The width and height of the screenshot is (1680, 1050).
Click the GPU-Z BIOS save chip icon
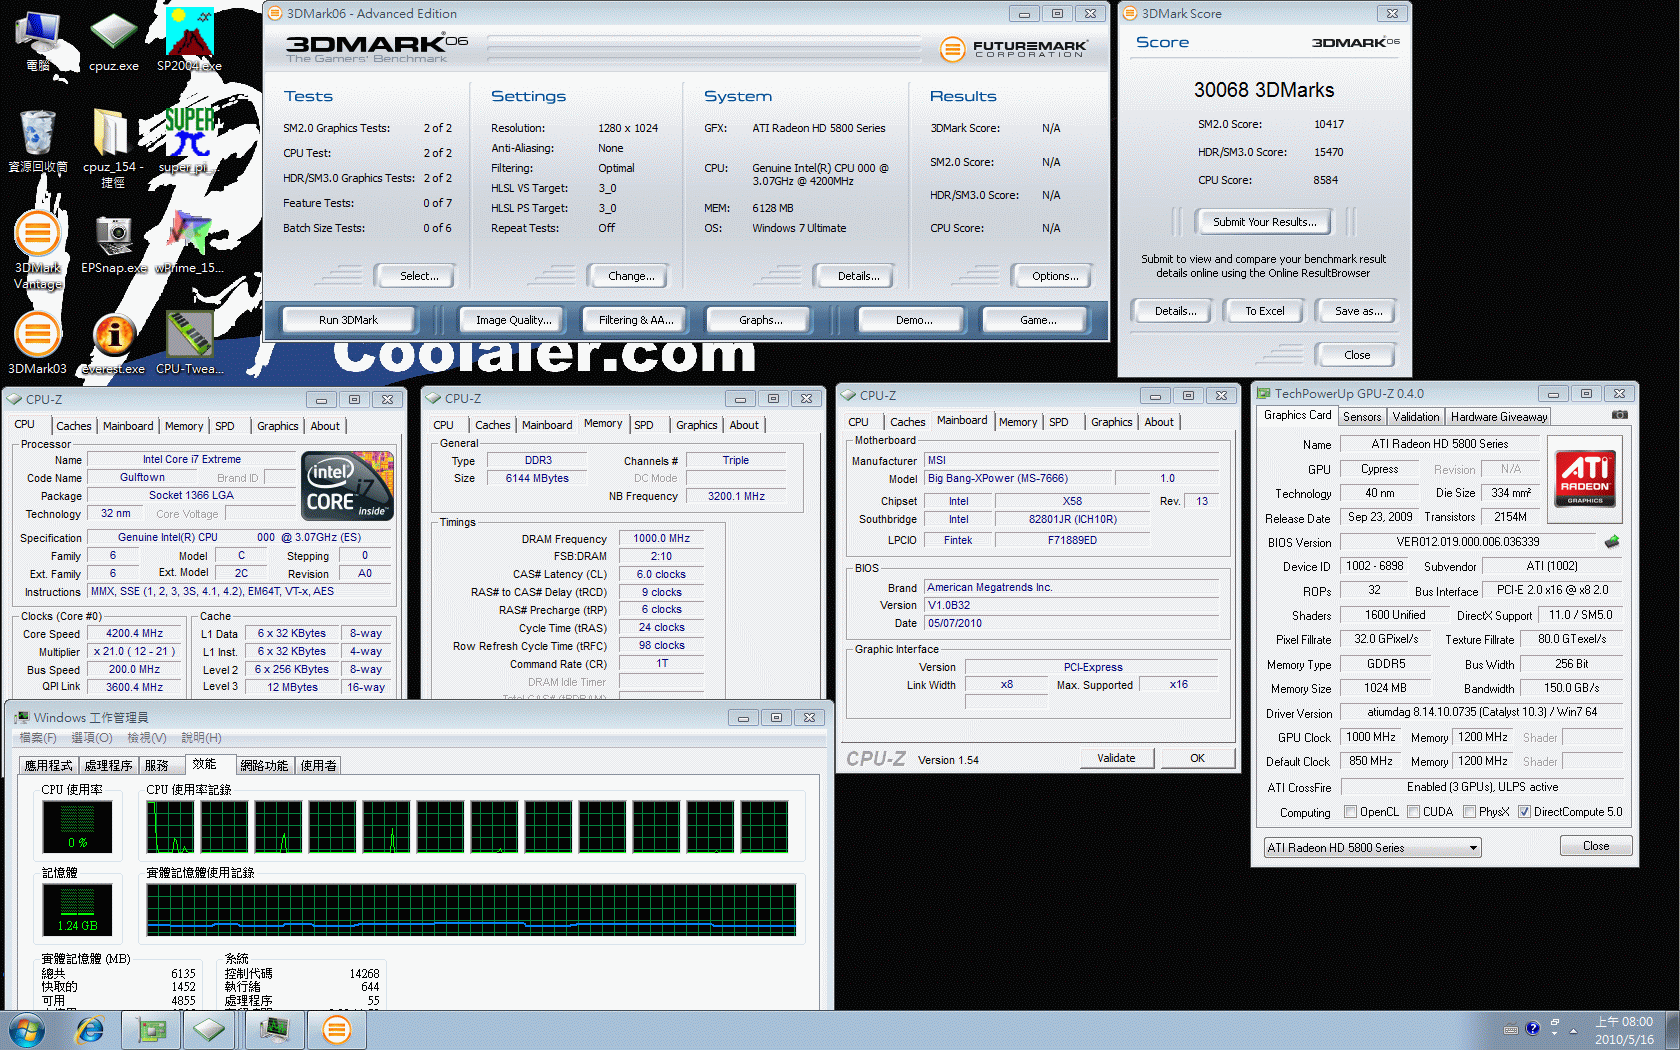tap(1612, 542)
